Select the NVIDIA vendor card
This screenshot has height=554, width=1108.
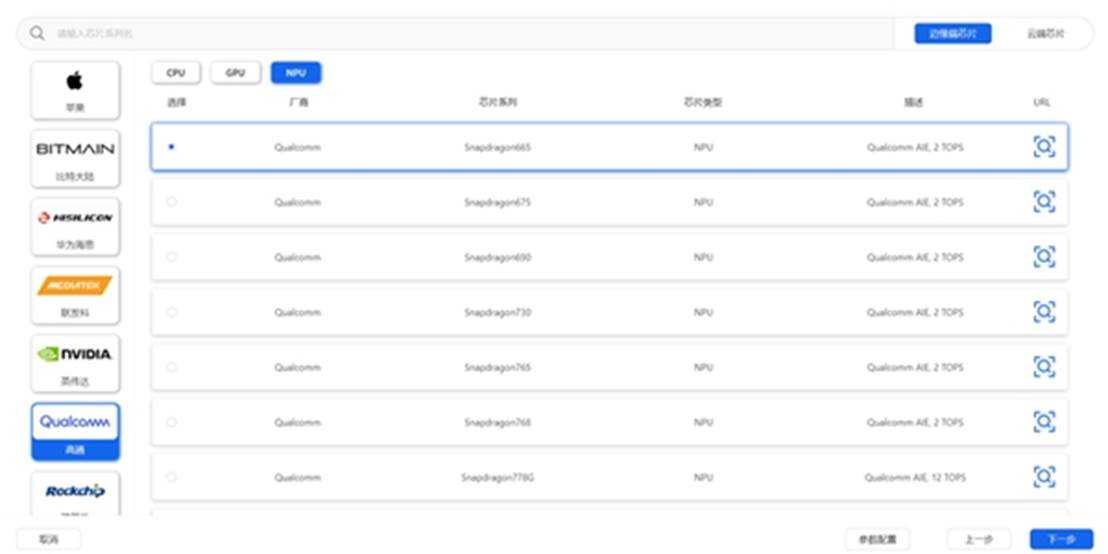(75, 364)
